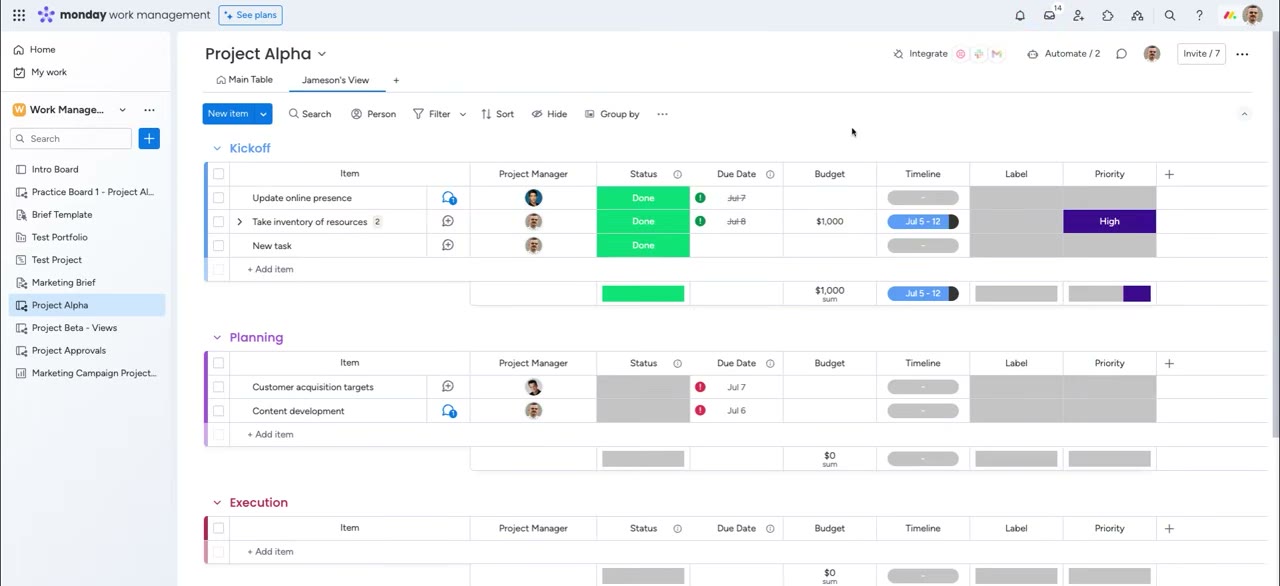Open Automate / 2 panel
This screenshot has height=586, width=1280.
click(1063, 54)
